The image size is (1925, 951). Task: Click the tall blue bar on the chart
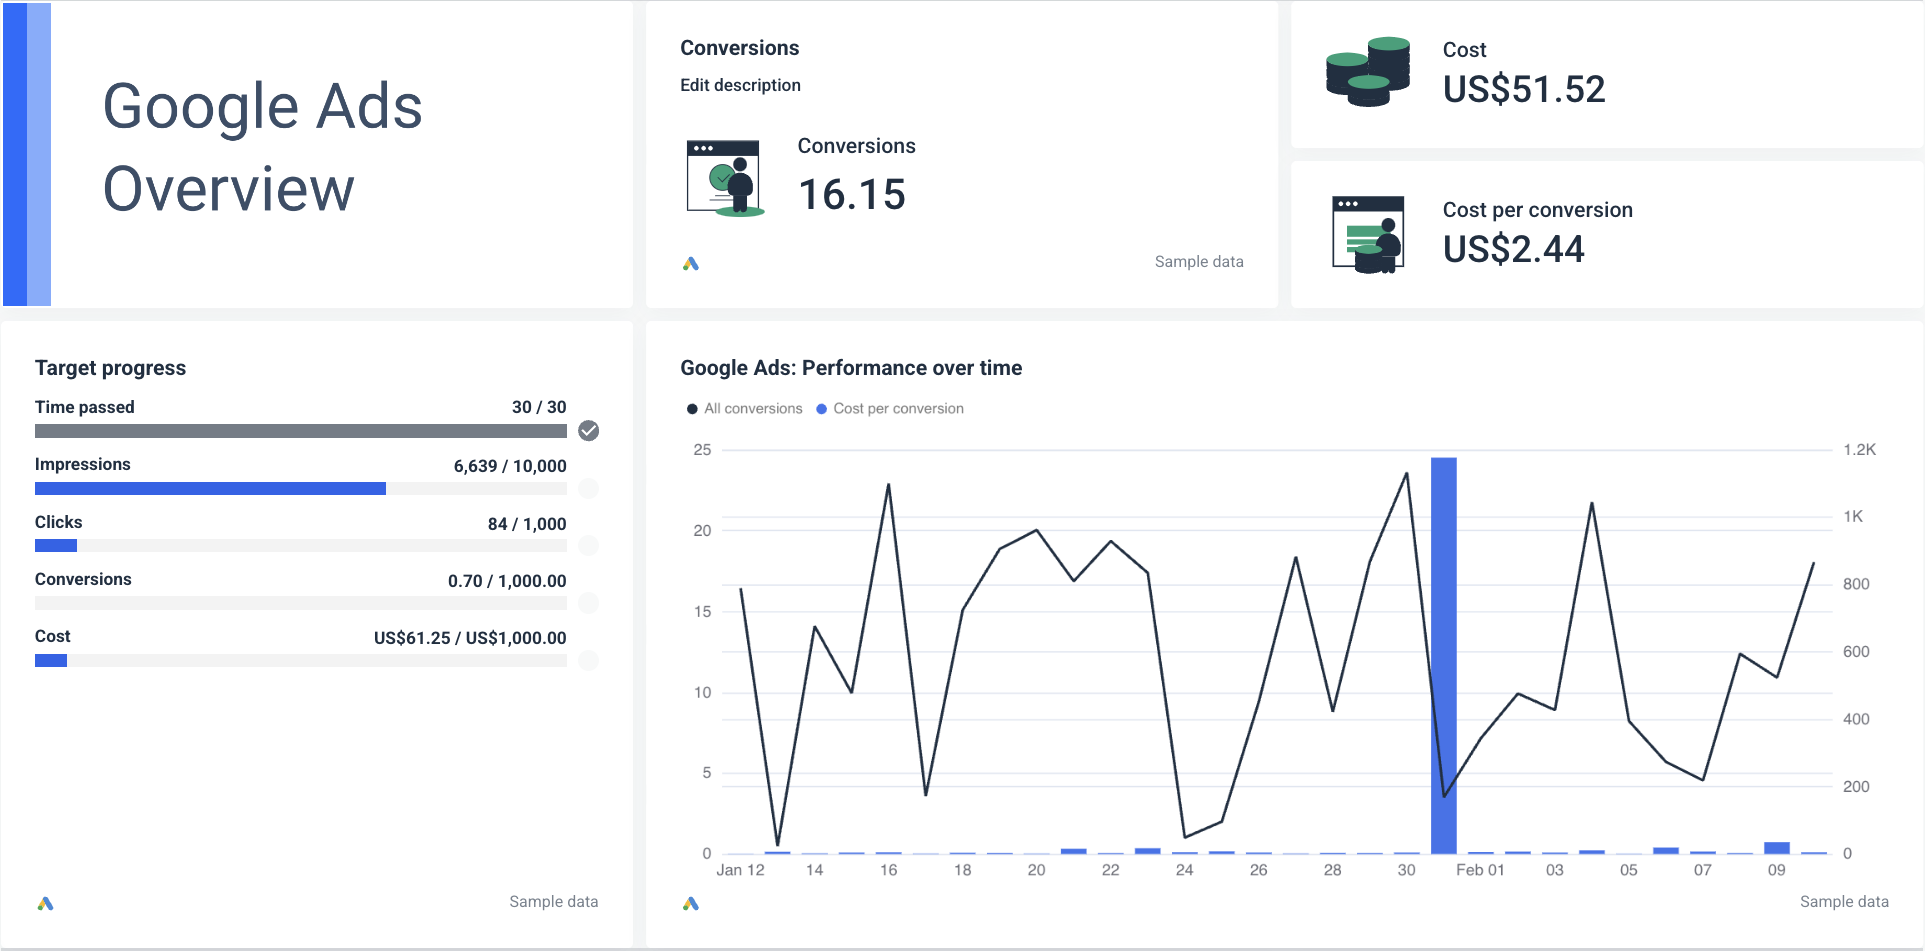(1444, 655)
